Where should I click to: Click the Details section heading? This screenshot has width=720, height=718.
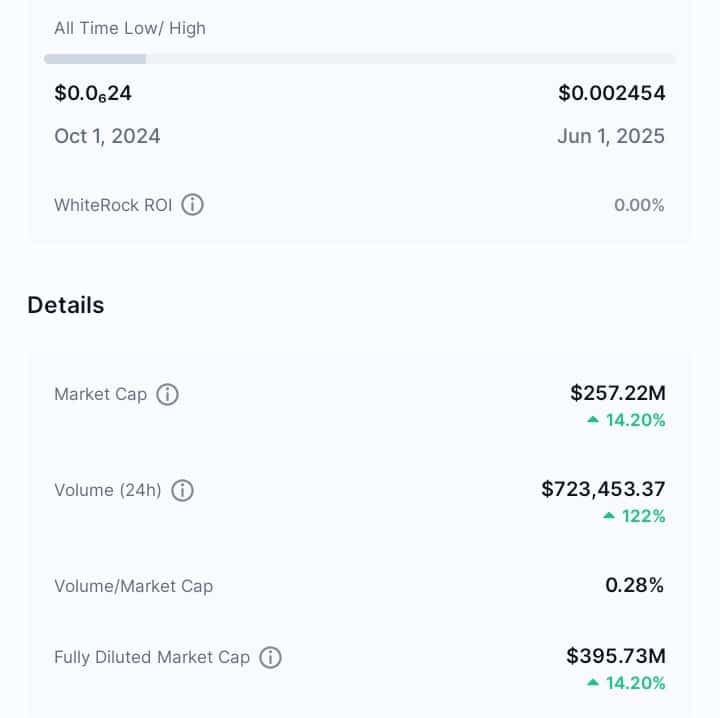pos(66,305)
